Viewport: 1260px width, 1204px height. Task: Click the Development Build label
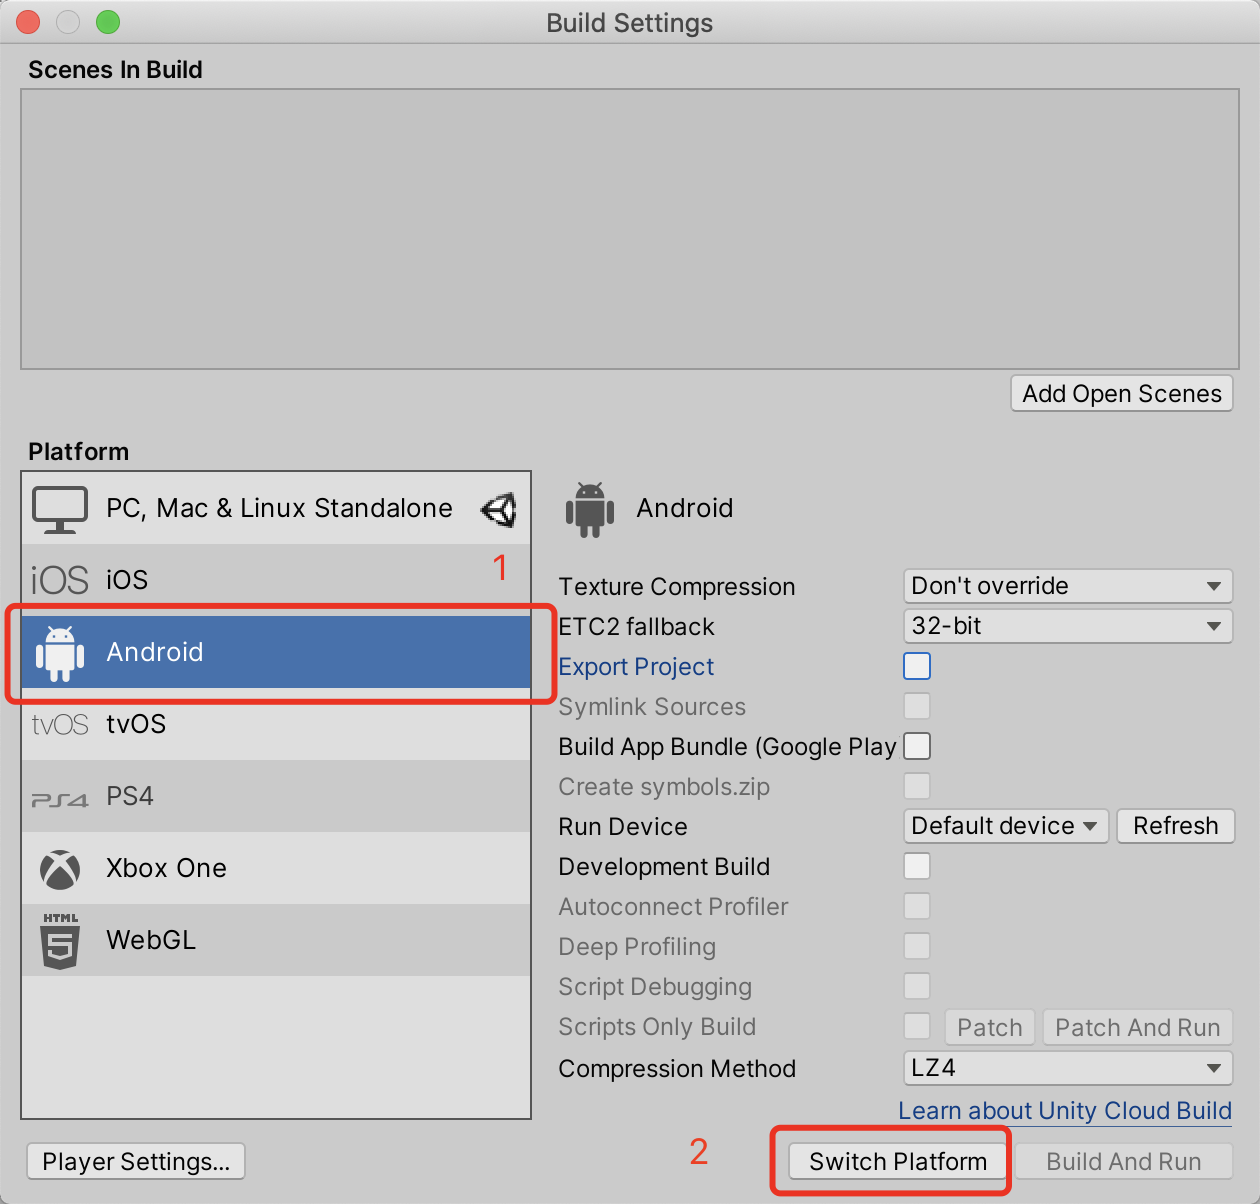pyautogui.click(x=664, y=867)
